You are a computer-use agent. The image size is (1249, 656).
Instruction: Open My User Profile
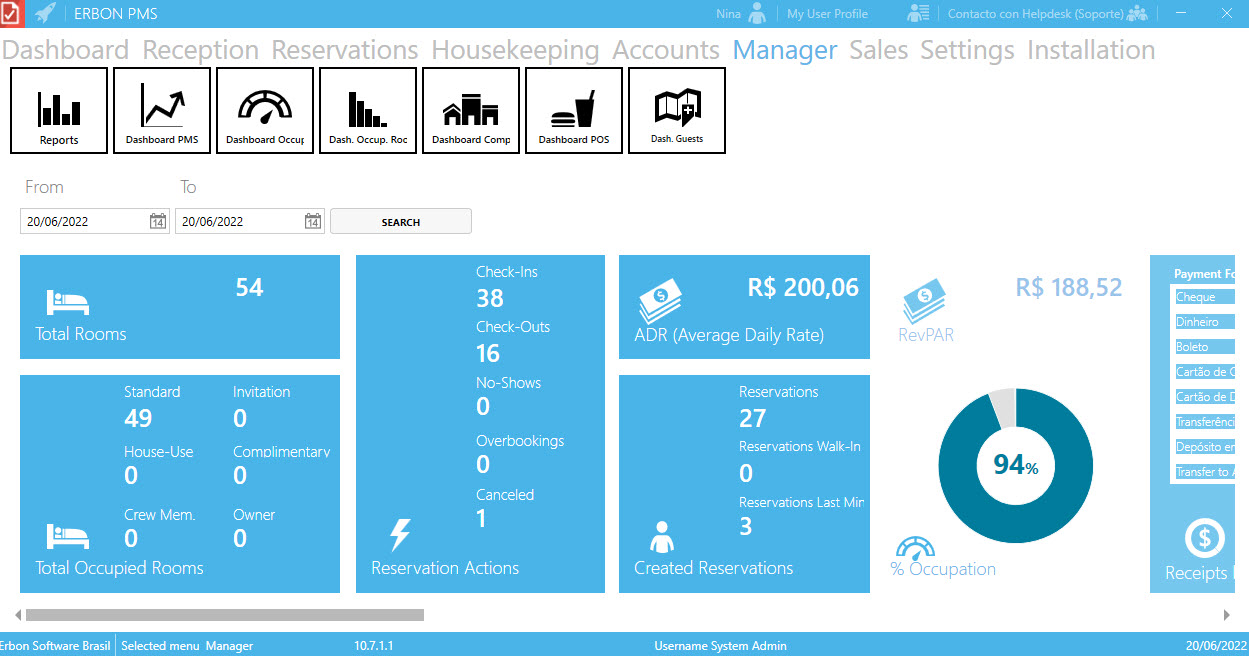(x=827, y=14)
